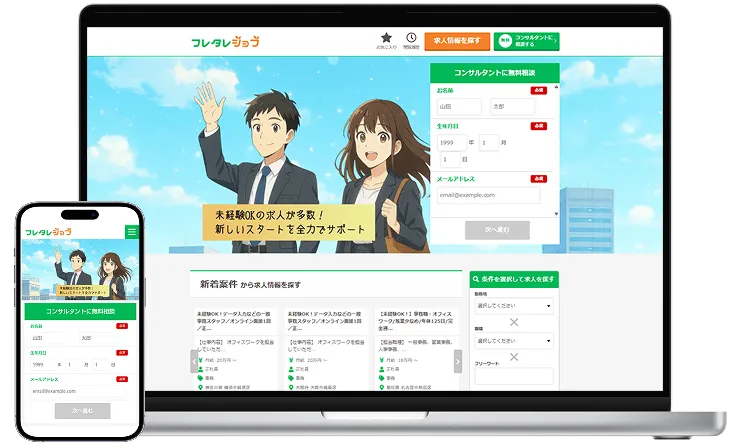
Task: Expand the 勤務地 location dropdown
Action: [x=513, y=306]
